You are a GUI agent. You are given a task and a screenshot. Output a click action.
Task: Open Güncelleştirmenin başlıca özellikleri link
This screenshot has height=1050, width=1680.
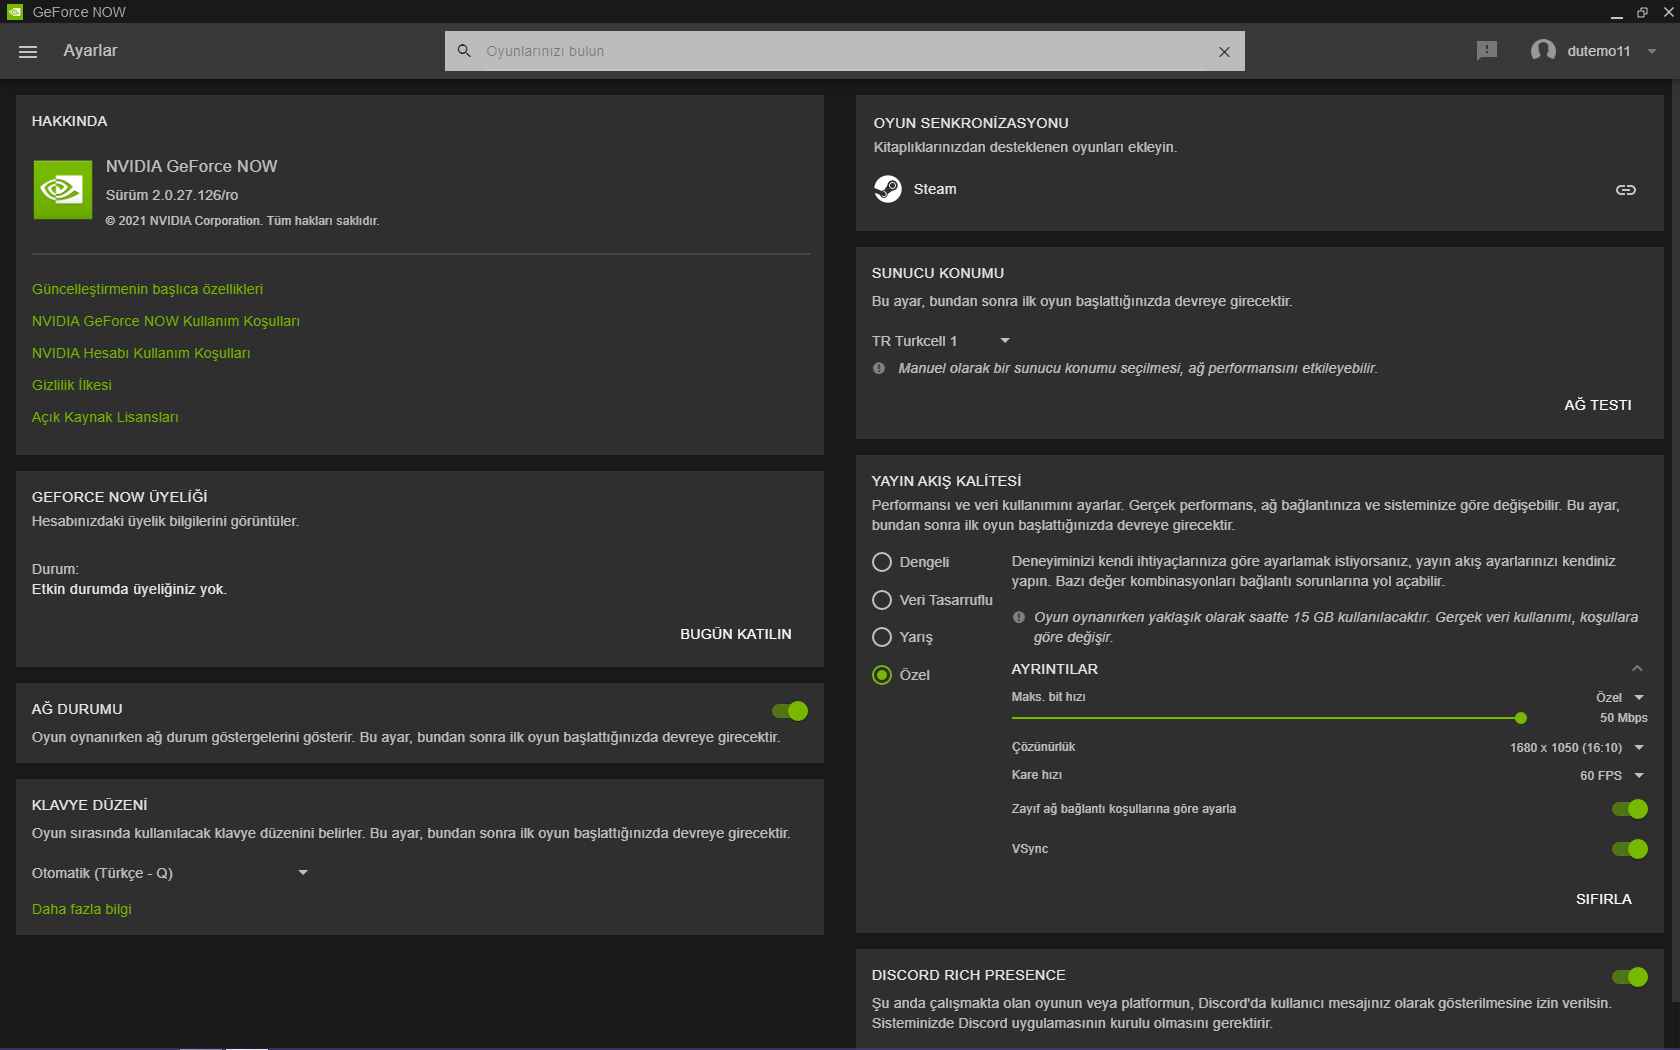(x=147, y=289)
